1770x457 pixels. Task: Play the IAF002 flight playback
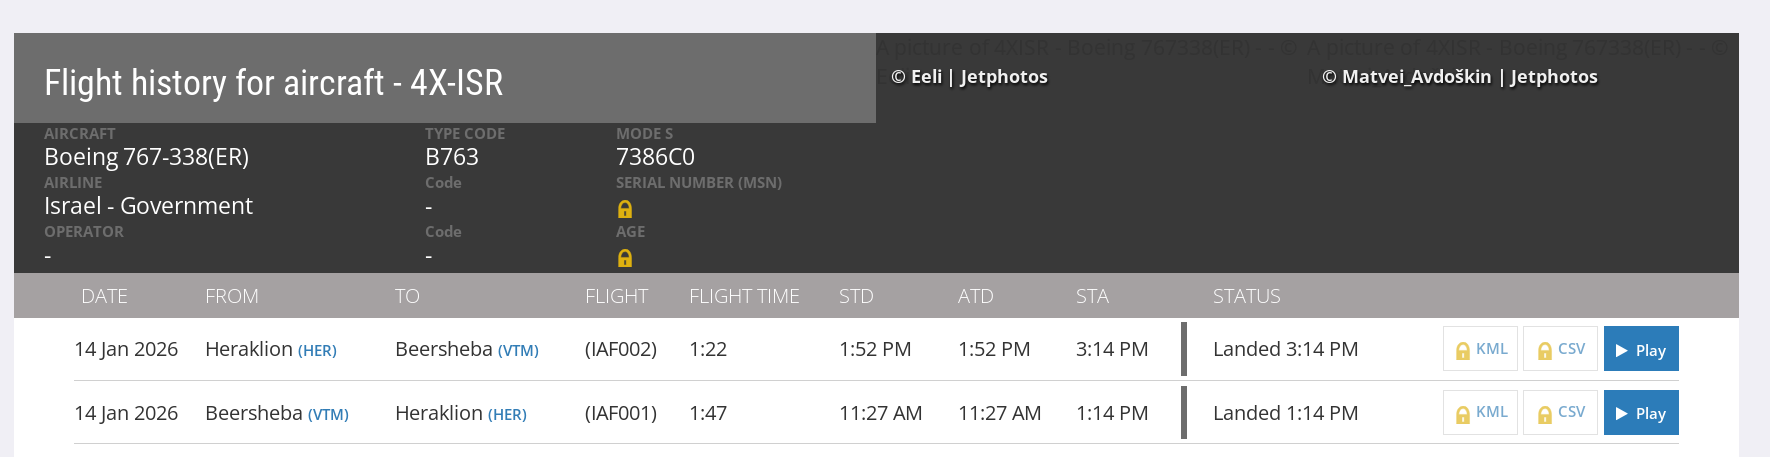(1641, 349)
